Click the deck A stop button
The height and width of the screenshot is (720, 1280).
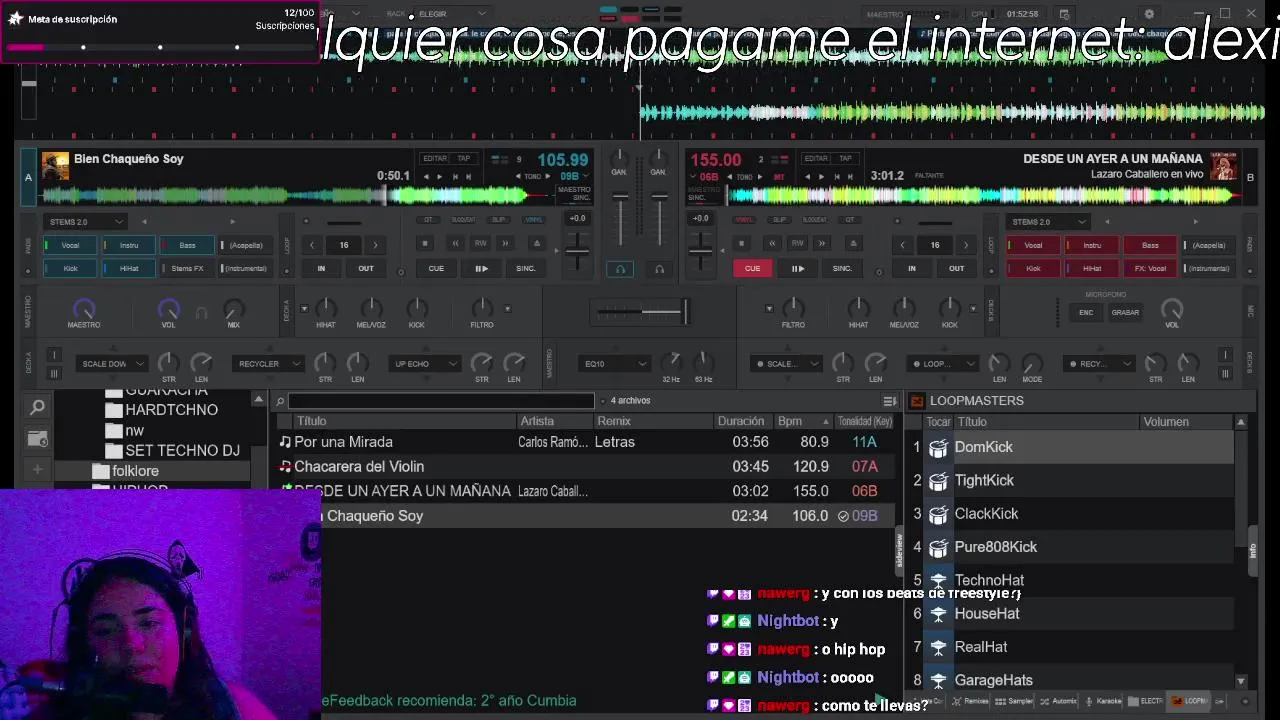pos(425,243)
